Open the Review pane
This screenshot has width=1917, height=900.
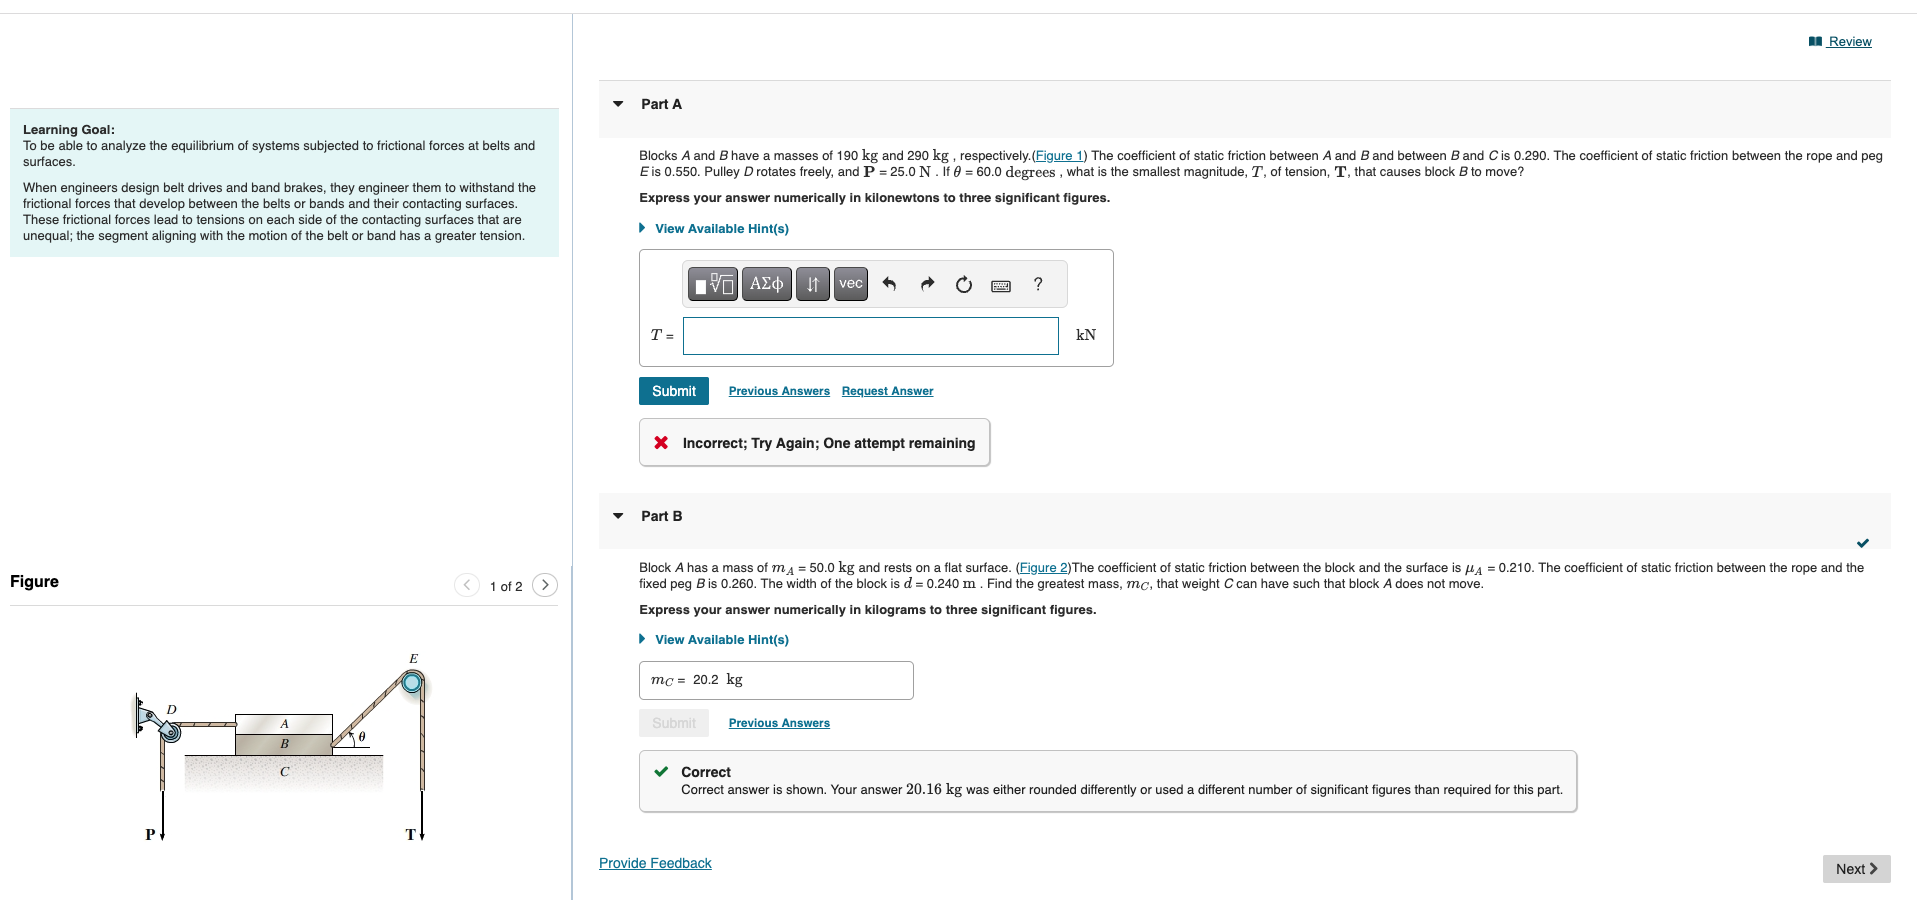(x=1848, y=41)
